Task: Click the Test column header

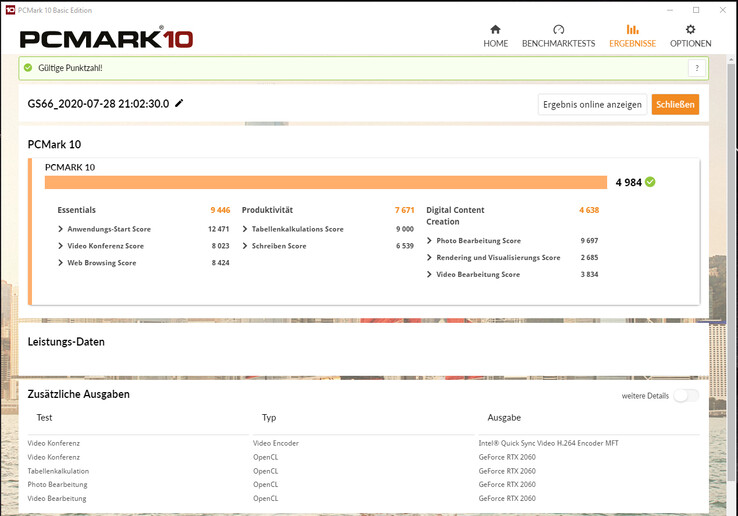Action: (44, 418)
